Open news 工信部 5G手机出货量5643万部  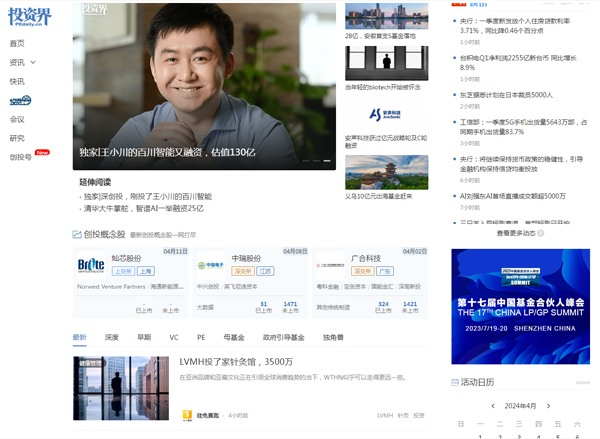[x=523, y=127]
